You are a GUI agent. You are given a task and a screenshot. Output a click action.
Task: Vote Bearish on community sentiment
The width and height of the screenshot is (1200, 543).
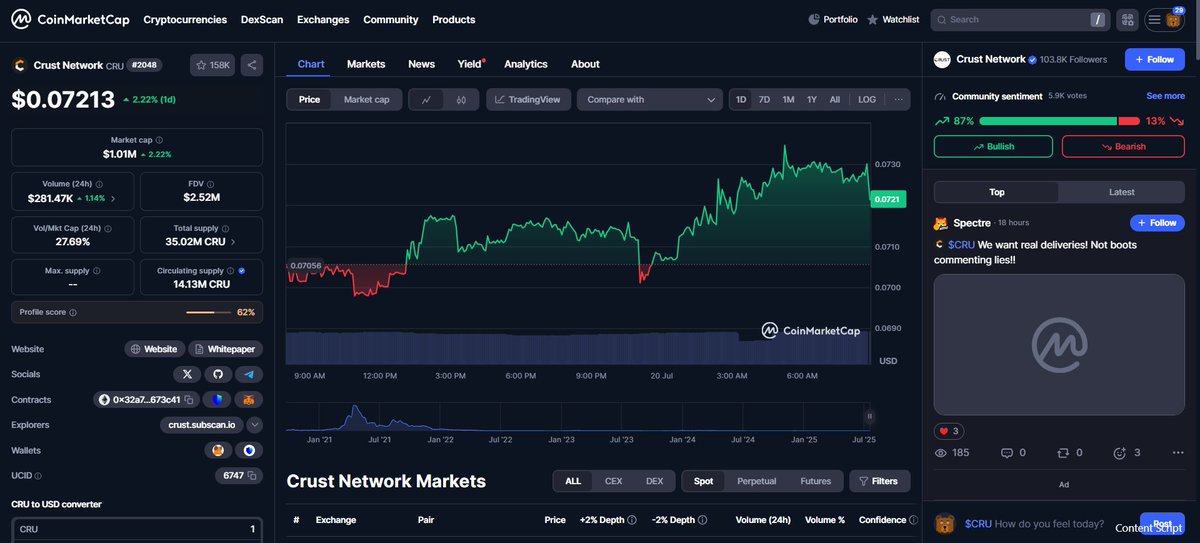point(1123,146)
